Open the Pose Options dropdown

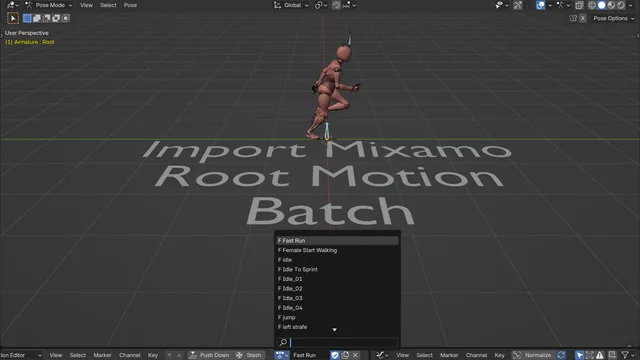(x=613, y=18)
